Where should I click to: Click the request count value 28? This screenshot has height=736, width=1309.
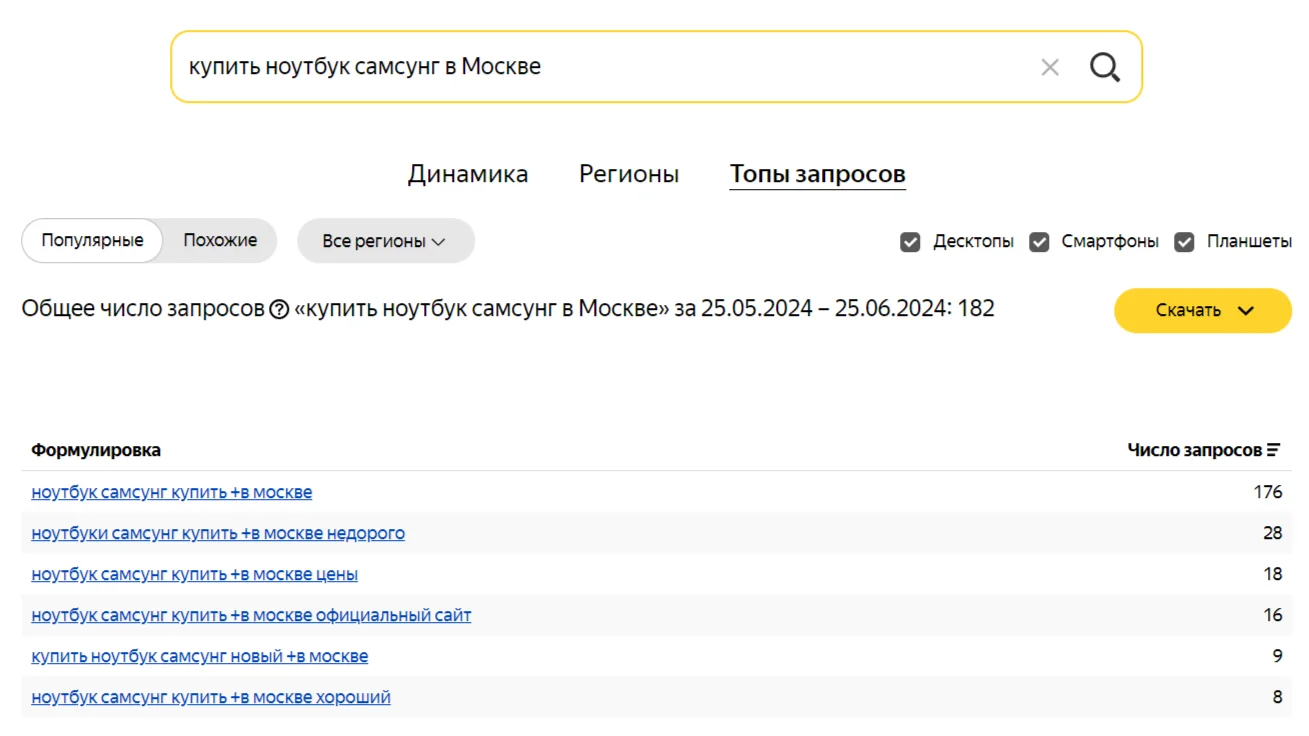(x=1272, y=533)
